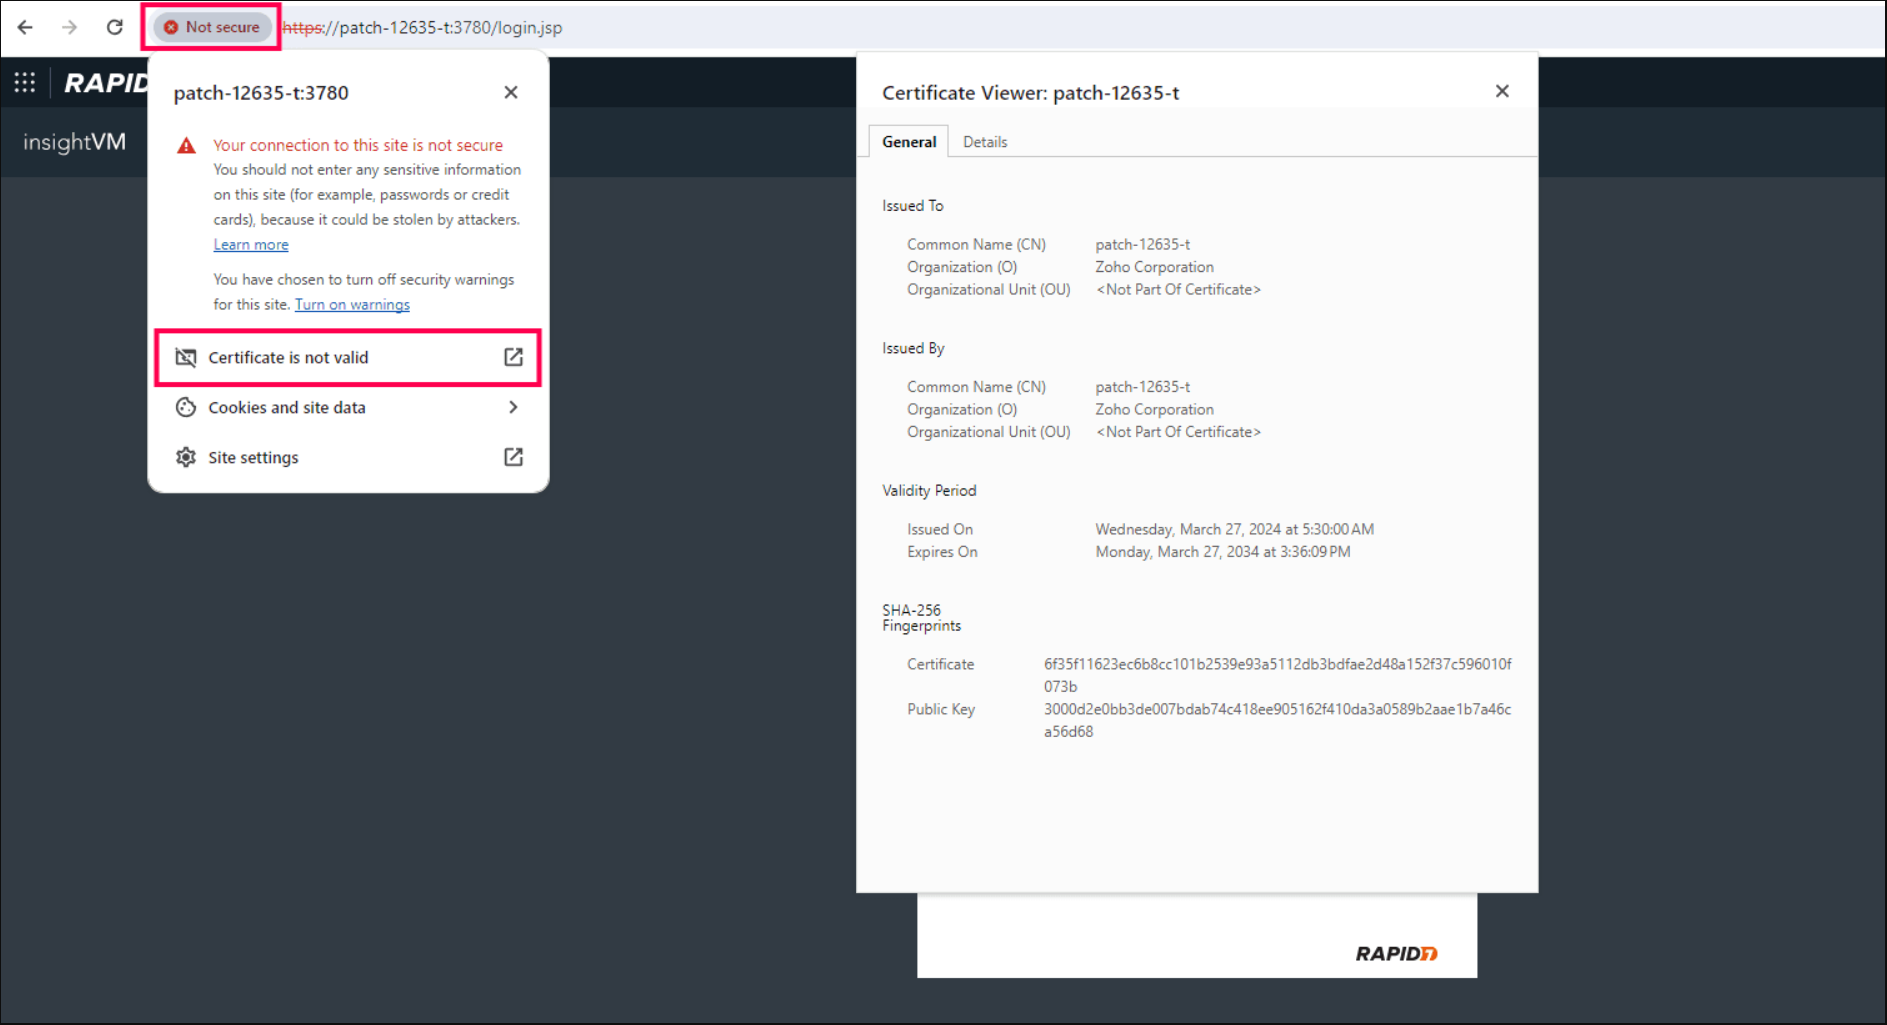Open Cookies and site data

(348, 407)
